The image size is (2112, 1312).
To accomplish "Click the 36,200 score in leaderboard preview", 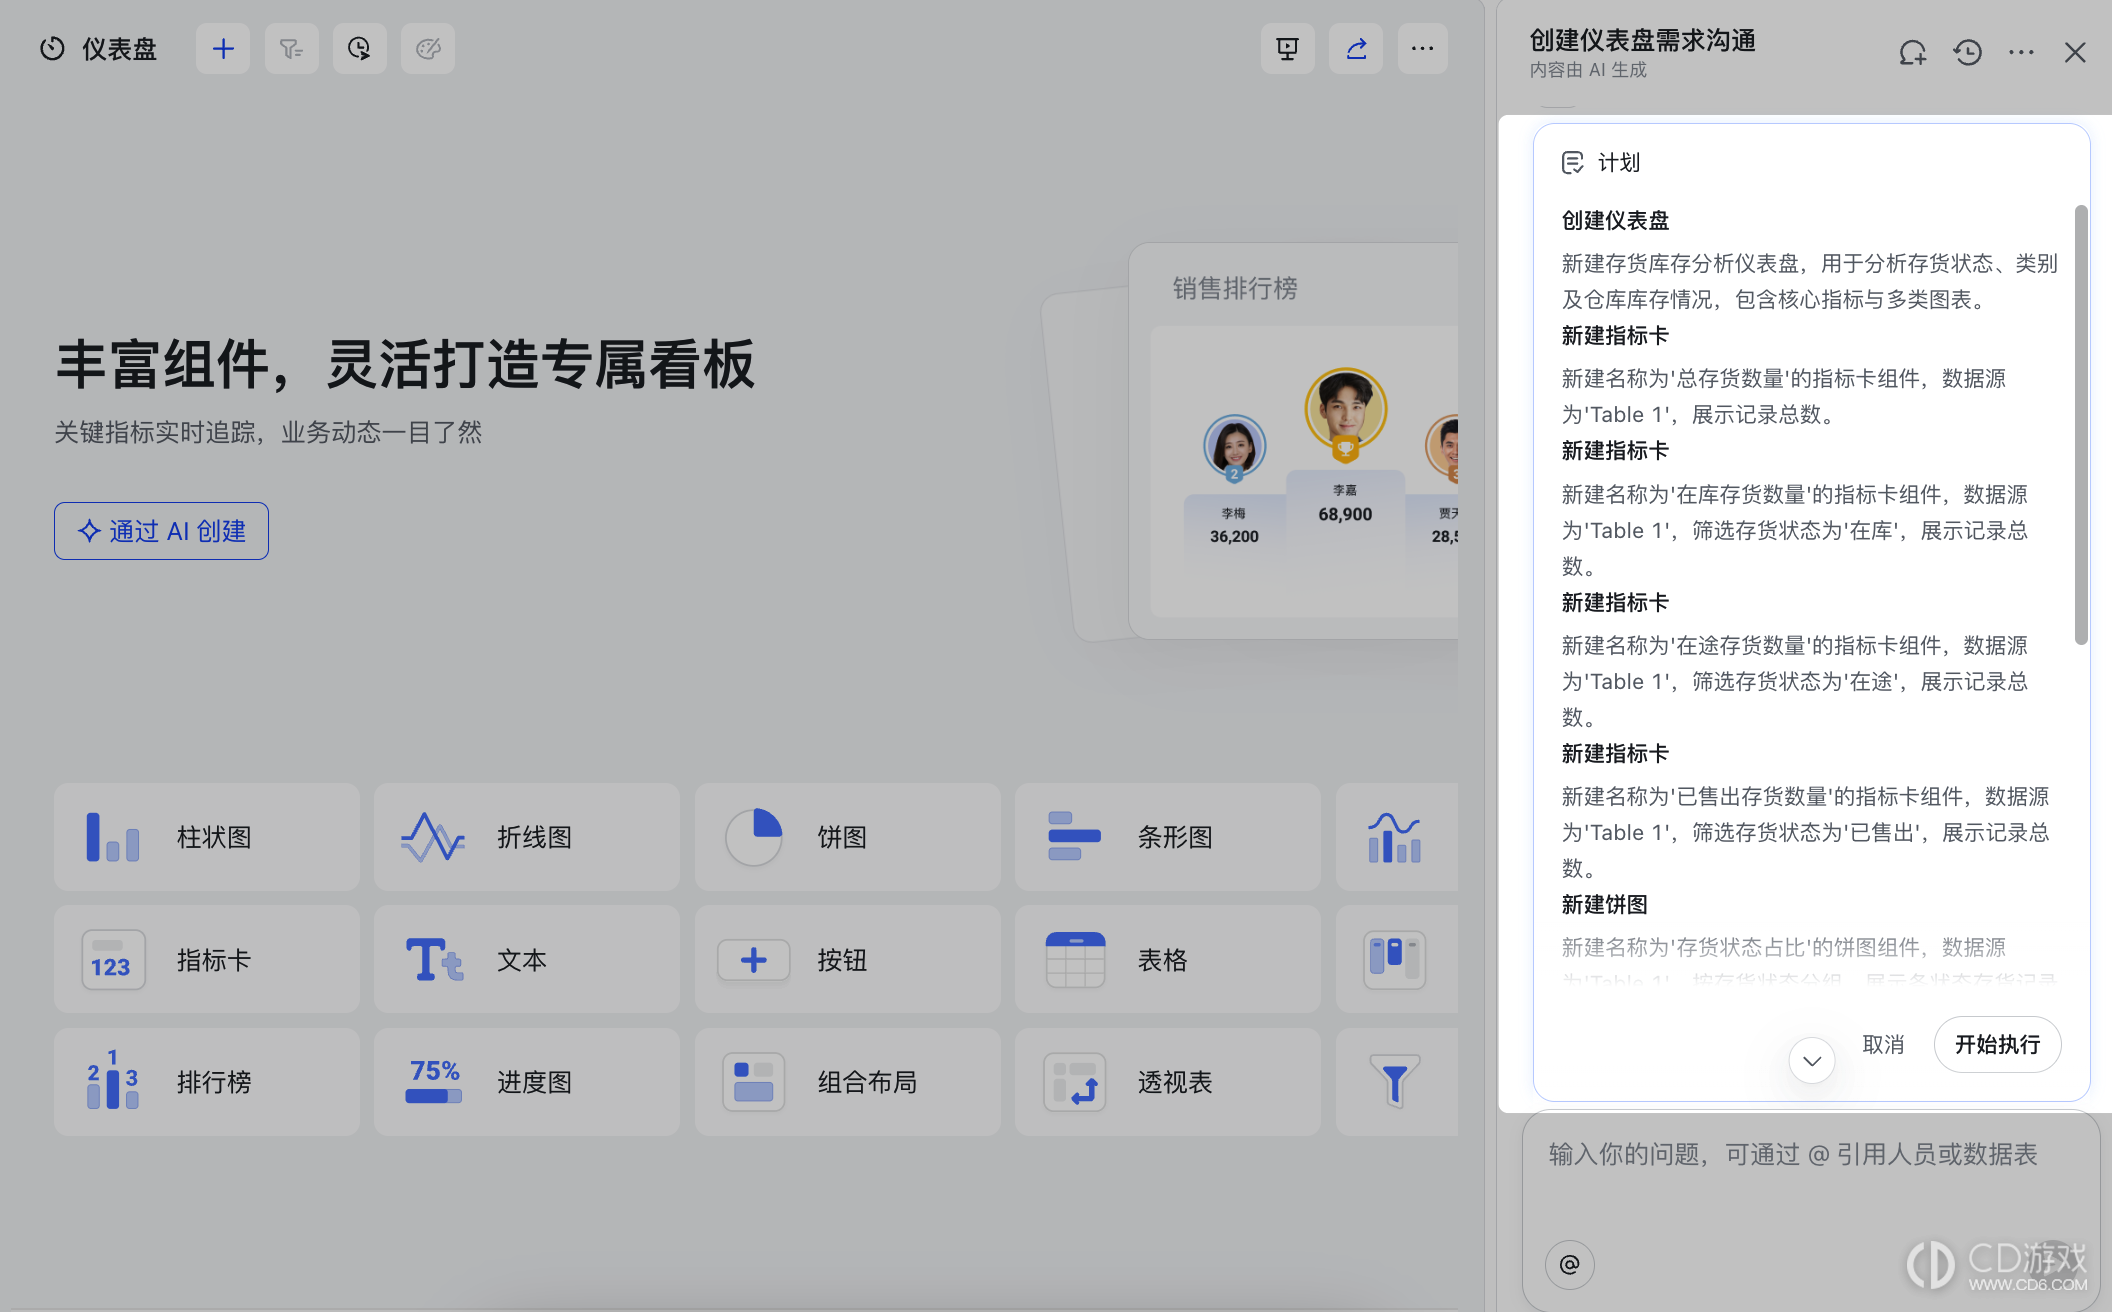I will [1234, 536].
